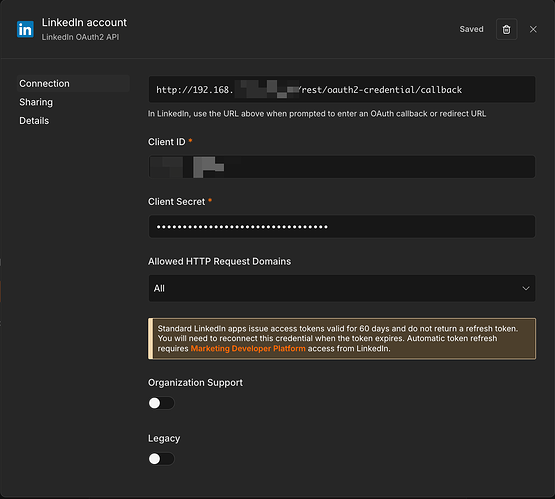
Task: Focus the Client ID input field
Action: (x=342, y=167)
